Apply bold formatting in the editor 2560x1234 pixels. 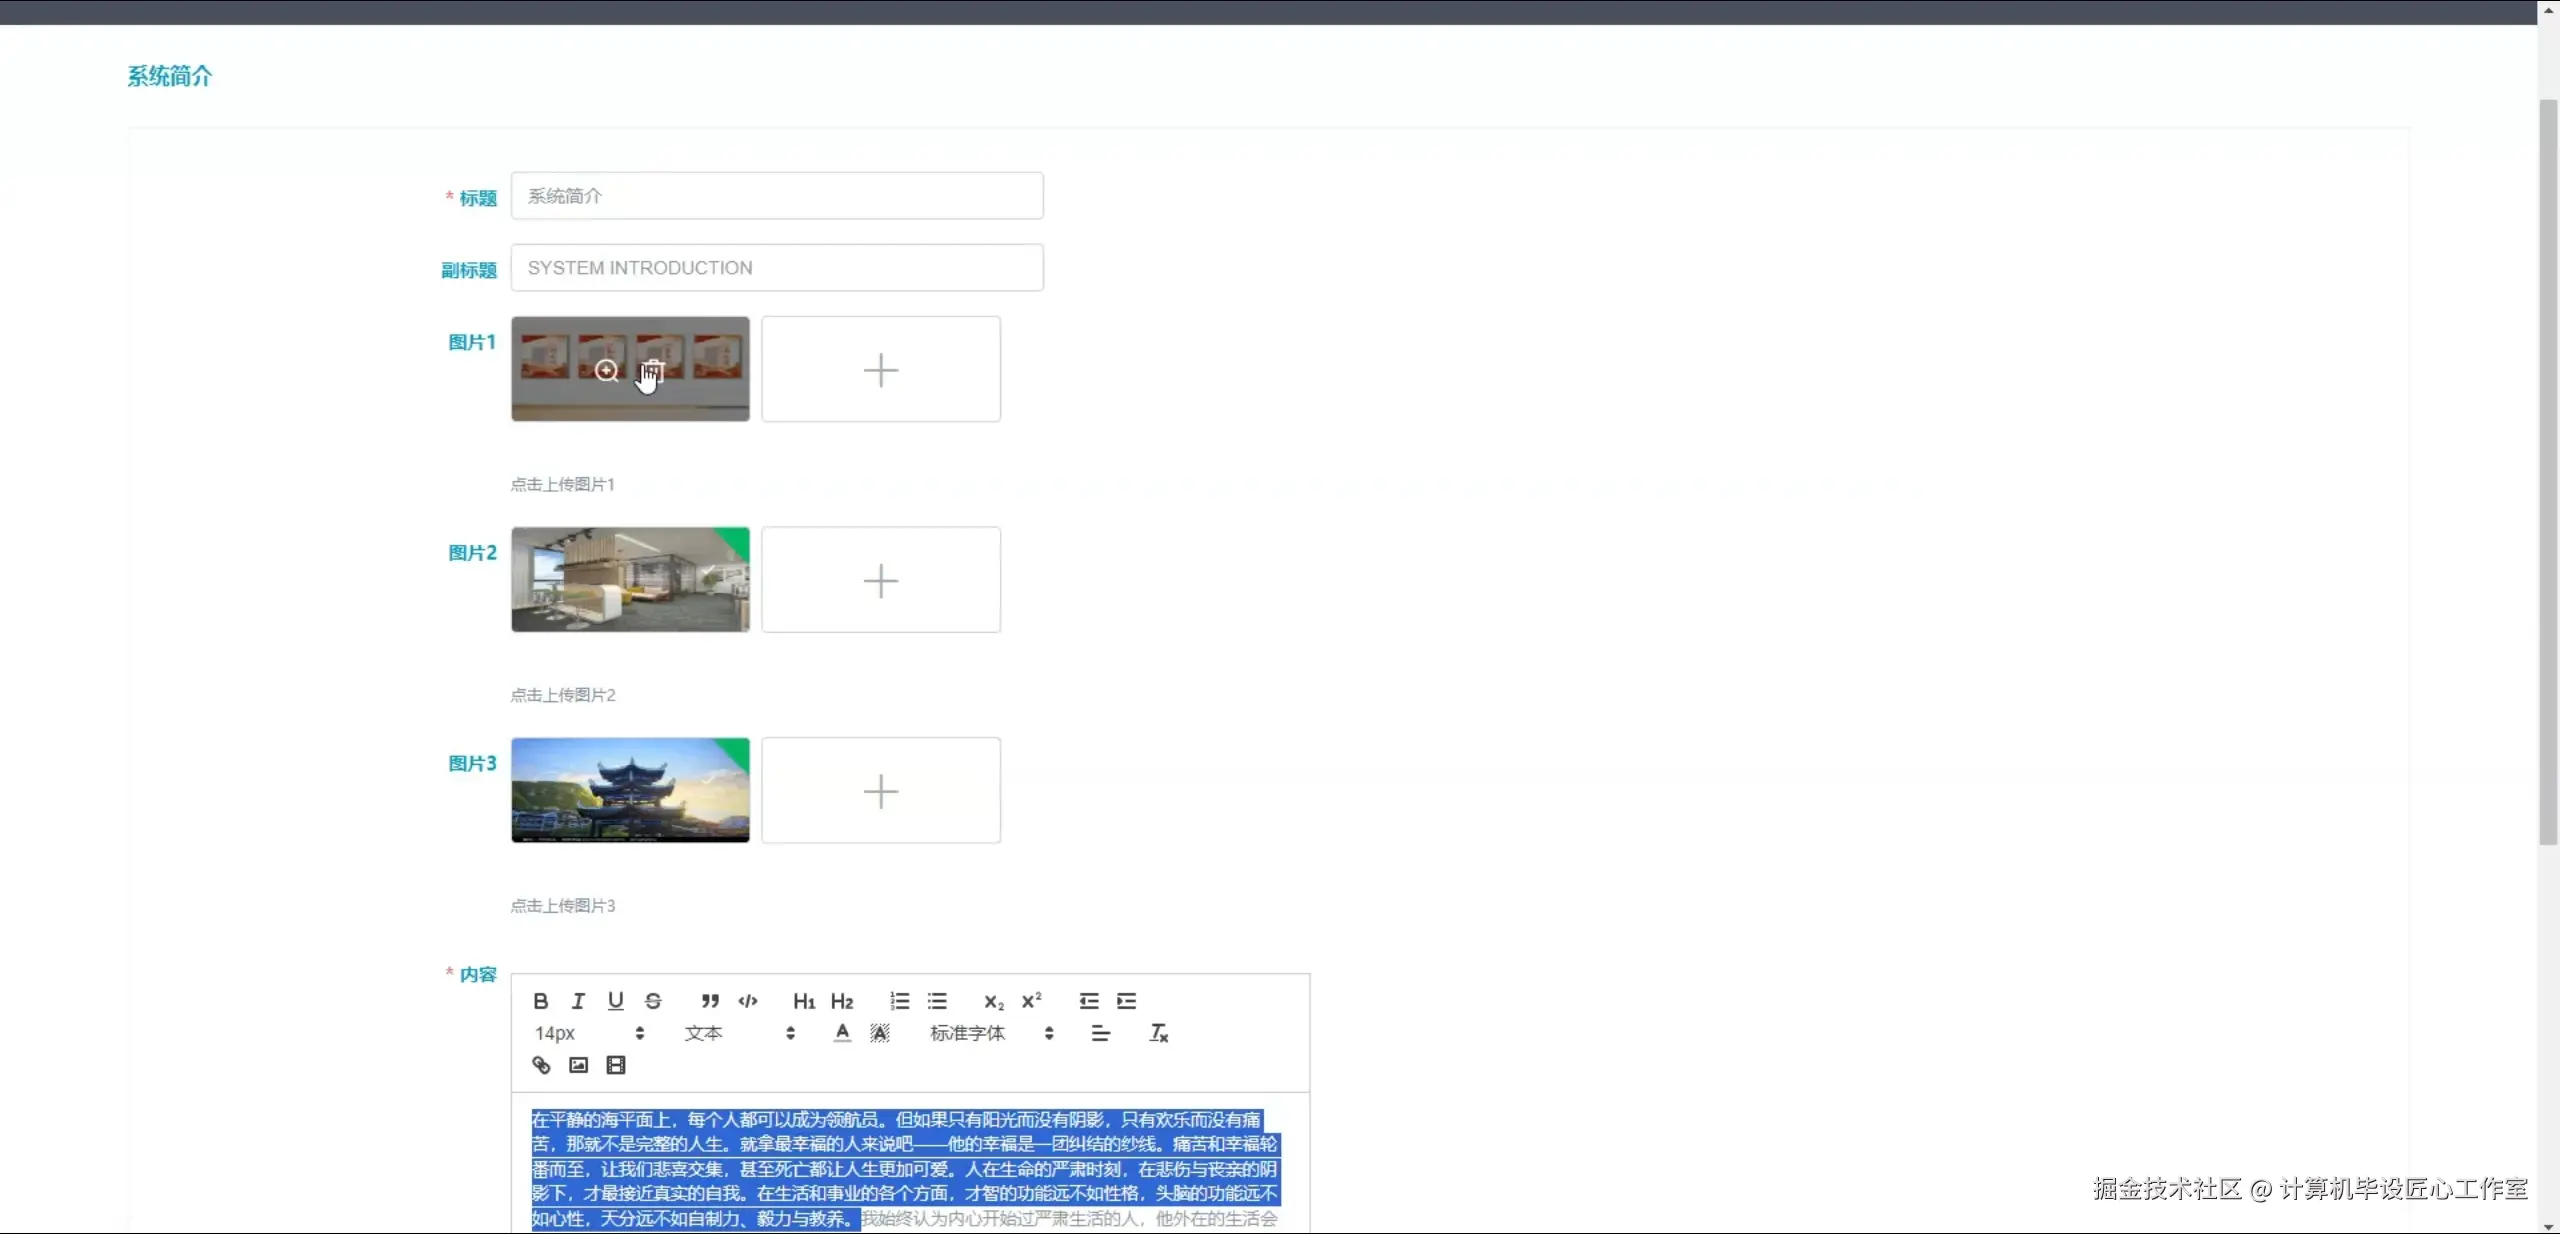click(540, 1001)
